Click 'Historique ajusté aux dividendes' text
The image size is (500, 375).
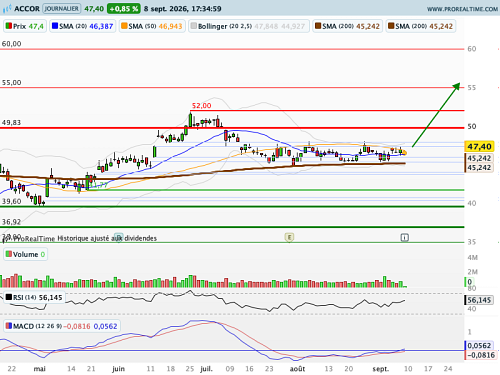click(x=107, y=238)
